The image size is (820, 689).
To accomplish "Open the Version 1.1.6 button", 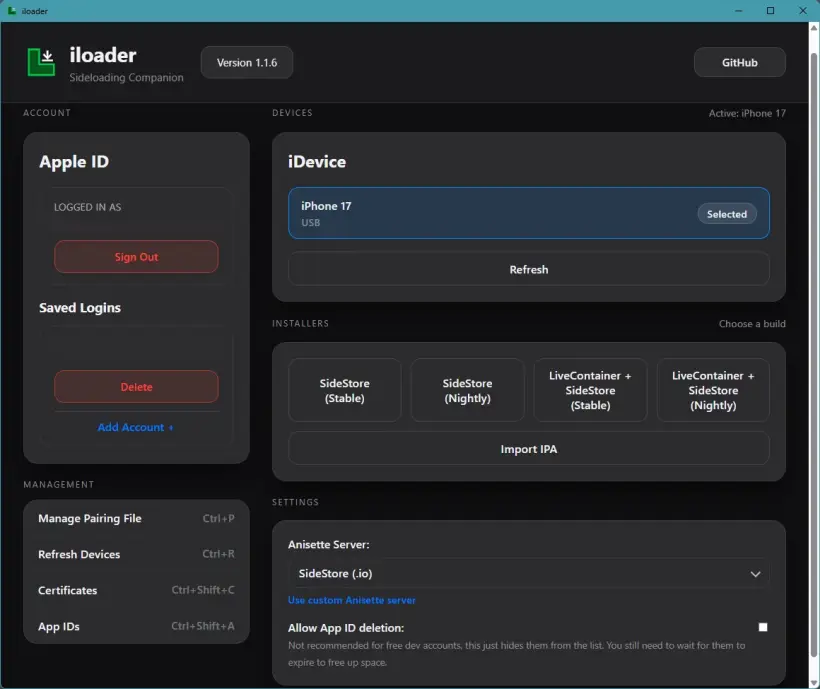I will click(x=247, y=63).
